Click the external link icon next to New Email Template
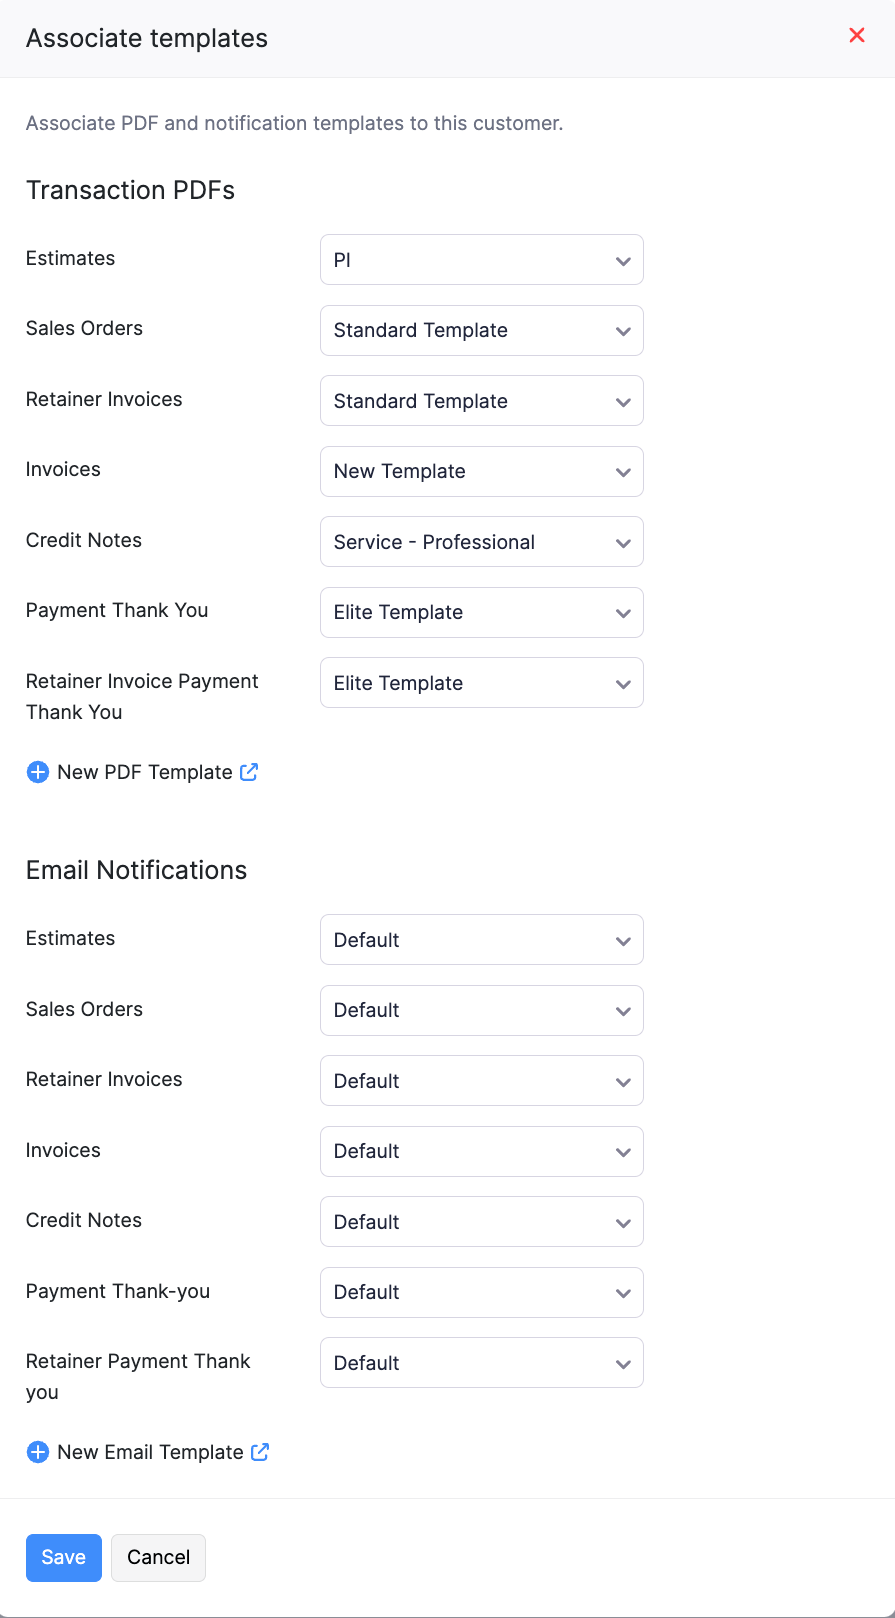The image size is (895, 1618). pos(261,1452)
